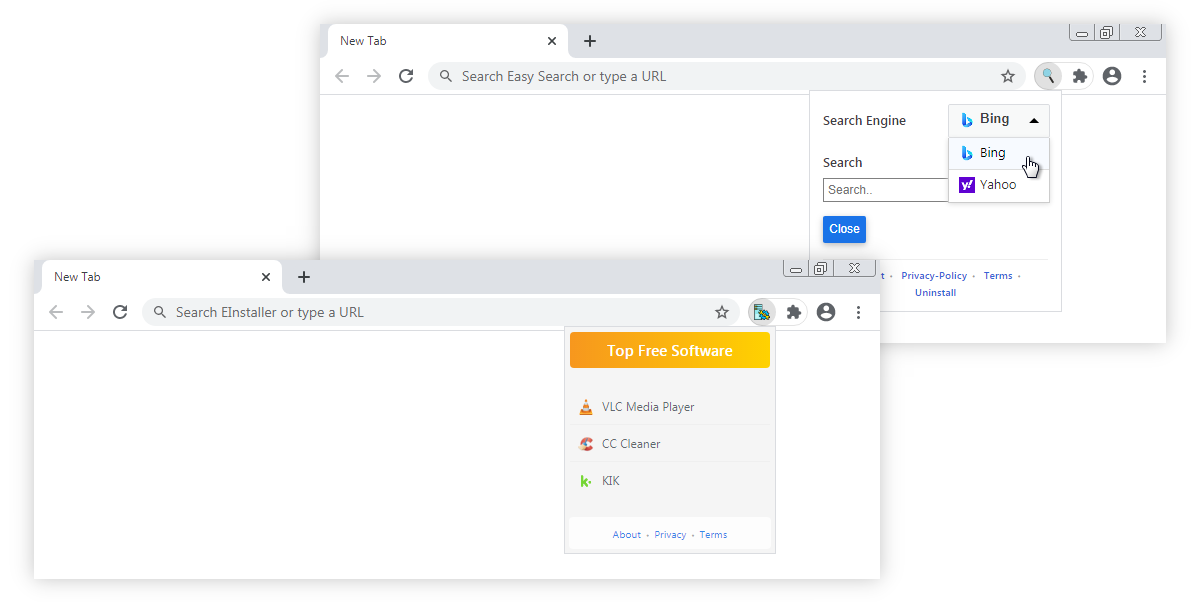Open the three-dot Chrome menu

1144,75
